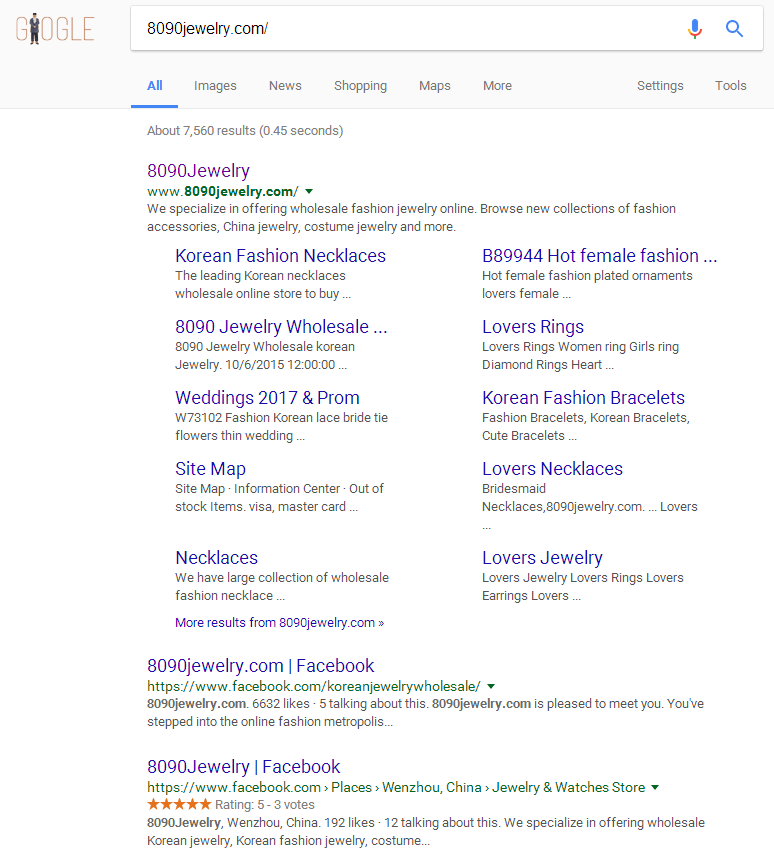Open the Lovers Rings sitelink
The width and height of the screenshot is (774, 863).
[533, 327]
